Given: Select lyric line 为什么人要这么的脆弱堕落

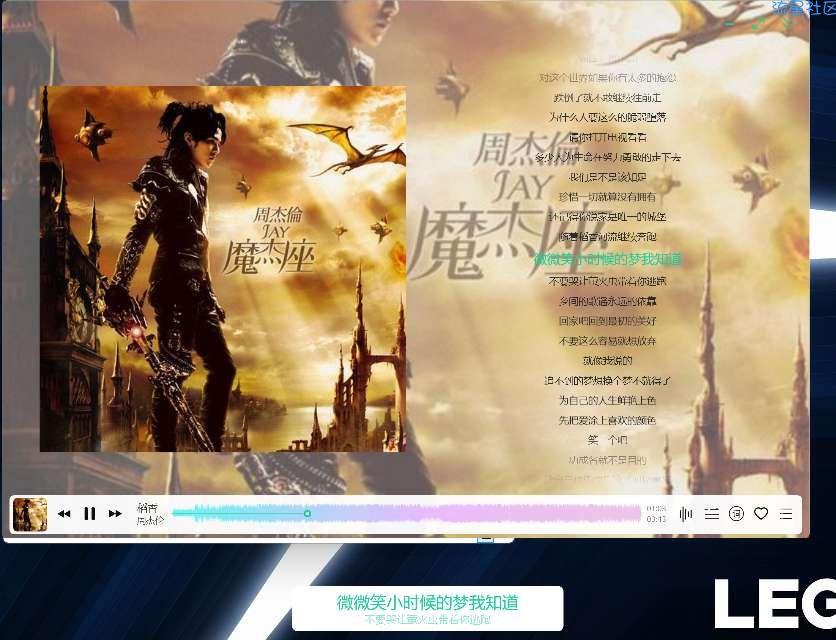Looking at the screenshot, I should (x=607, y=117).
